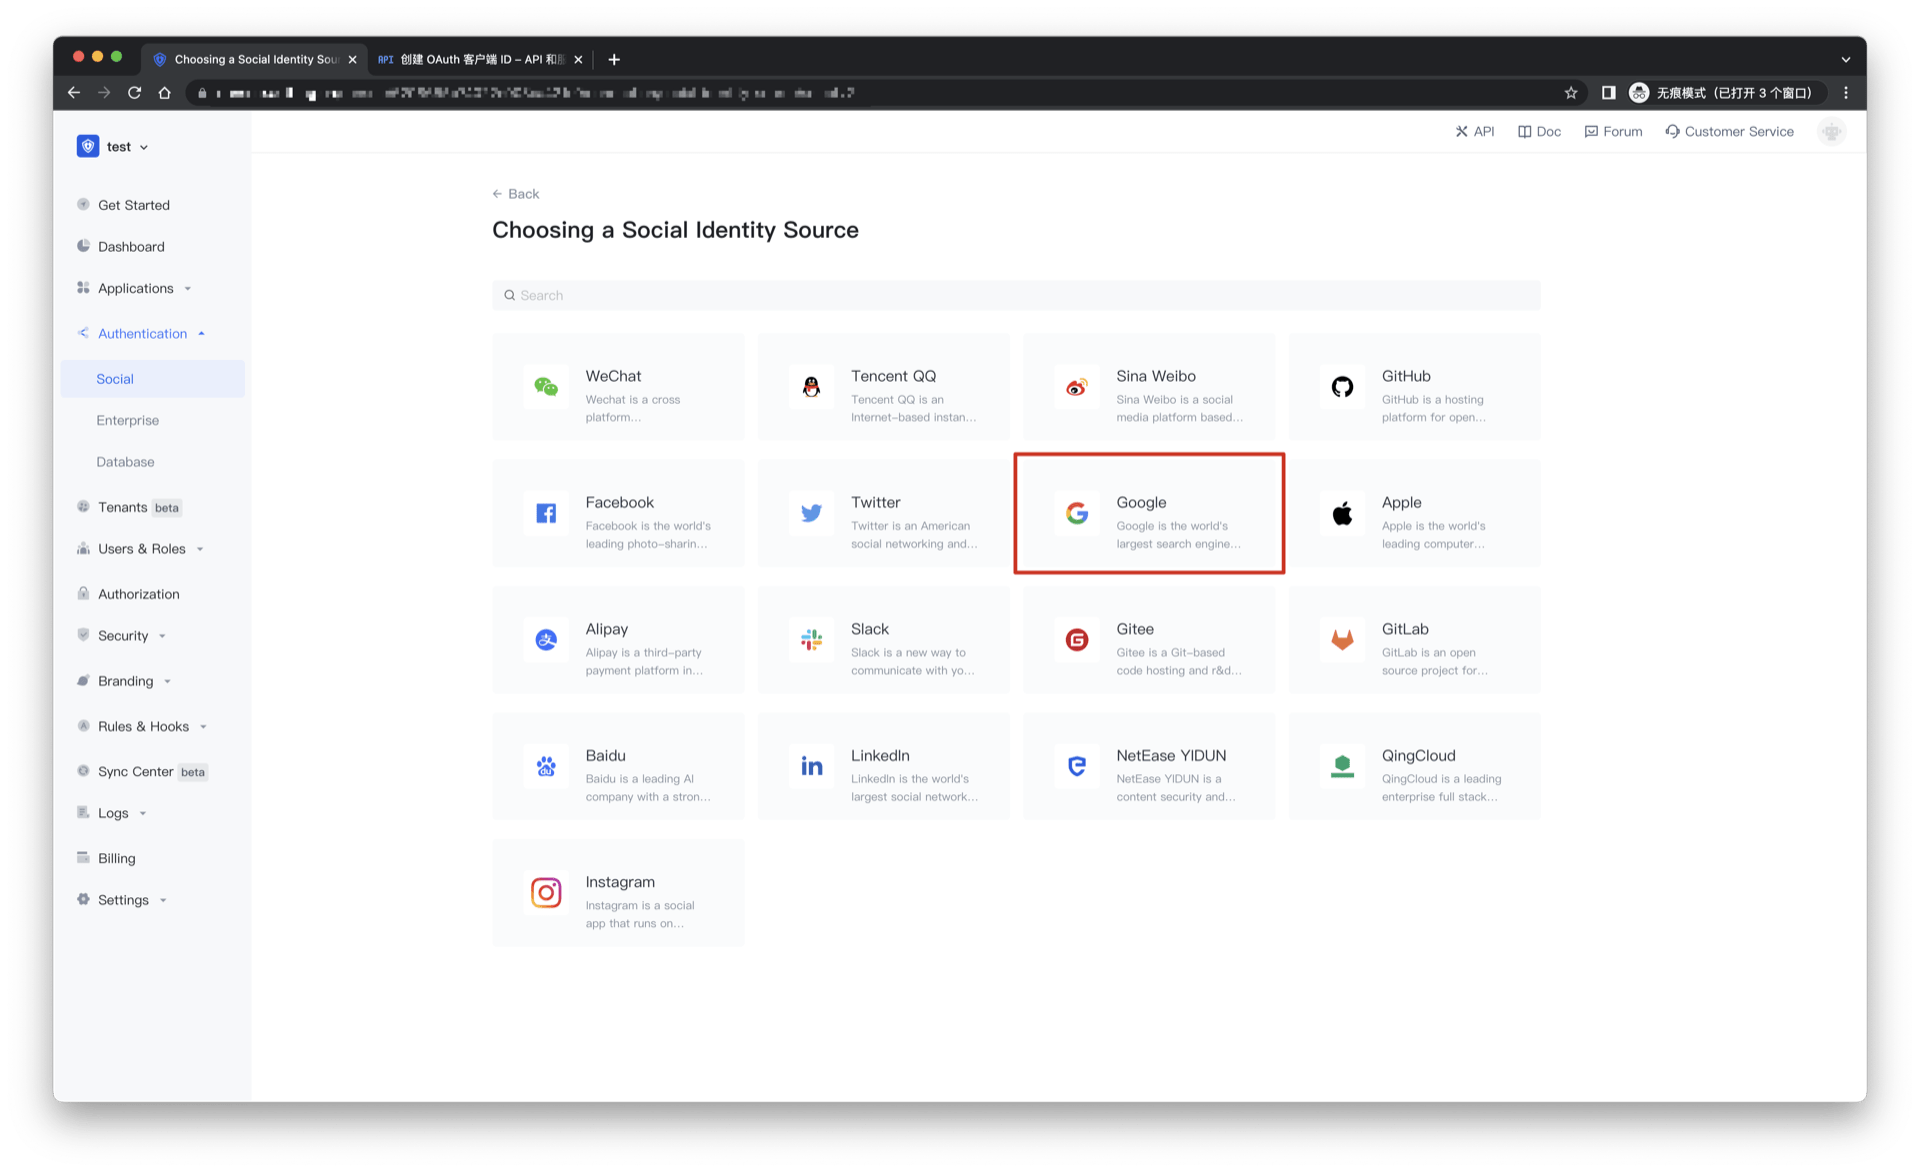Click the Google logo icon
The height and width of the screenshot is (1172, 1920).
[1077, 513]
